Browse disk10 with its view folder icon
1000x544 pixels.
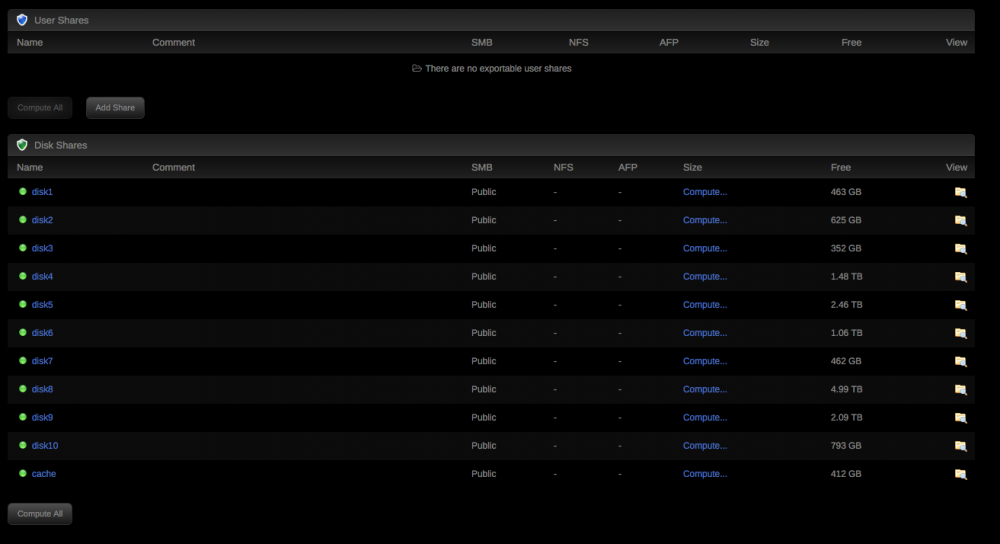(960, 446)
